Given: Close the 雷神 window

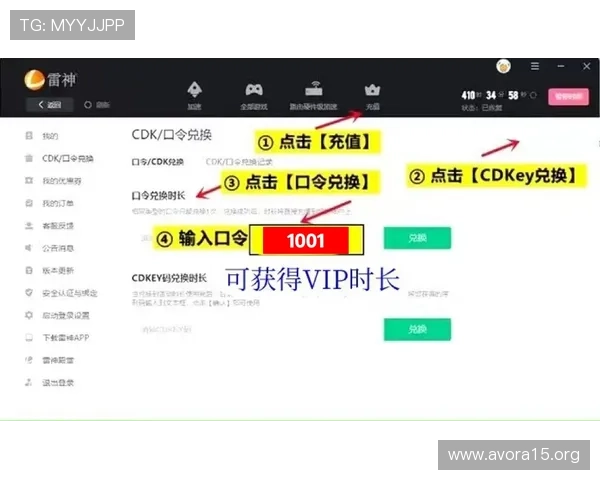Looking at the screenshot, I should point(586,66).
